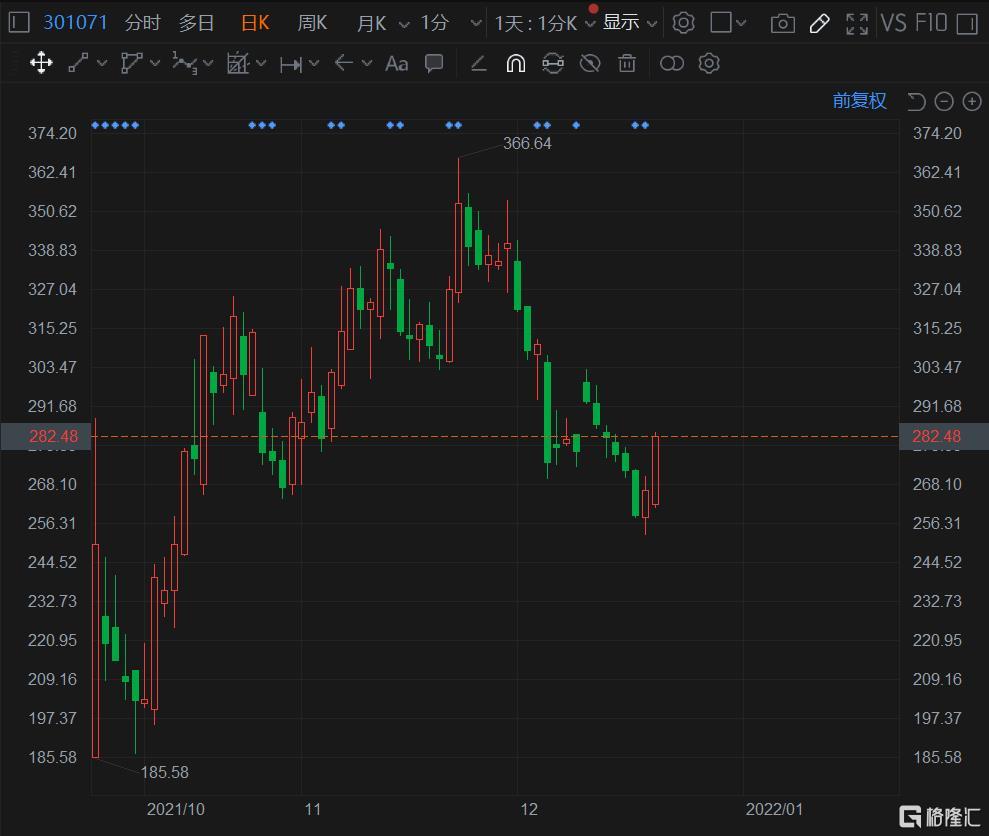Zoom out chart with minus button
The height and width of the screenshot is (836, 989).
pyautogui.click(x=944, y=101)
